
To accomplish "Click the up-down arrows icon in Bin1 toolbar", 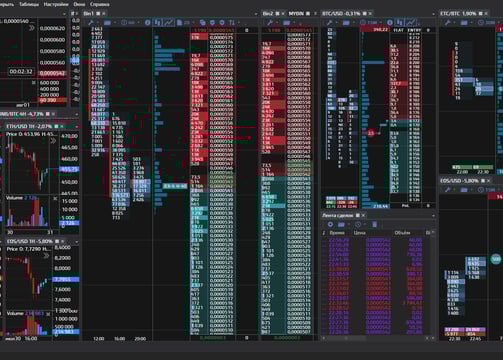I will (232, 22).
